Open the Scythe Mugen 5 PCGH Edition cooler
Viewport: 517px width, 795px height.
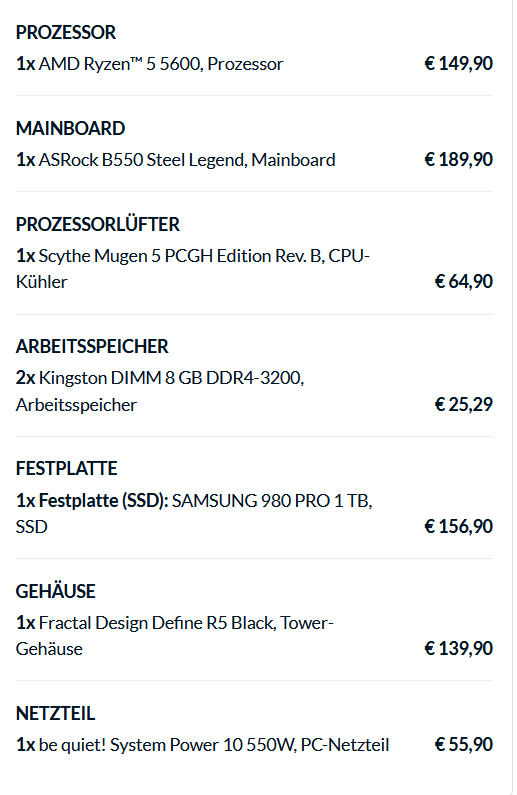click(x=193, y=269)
